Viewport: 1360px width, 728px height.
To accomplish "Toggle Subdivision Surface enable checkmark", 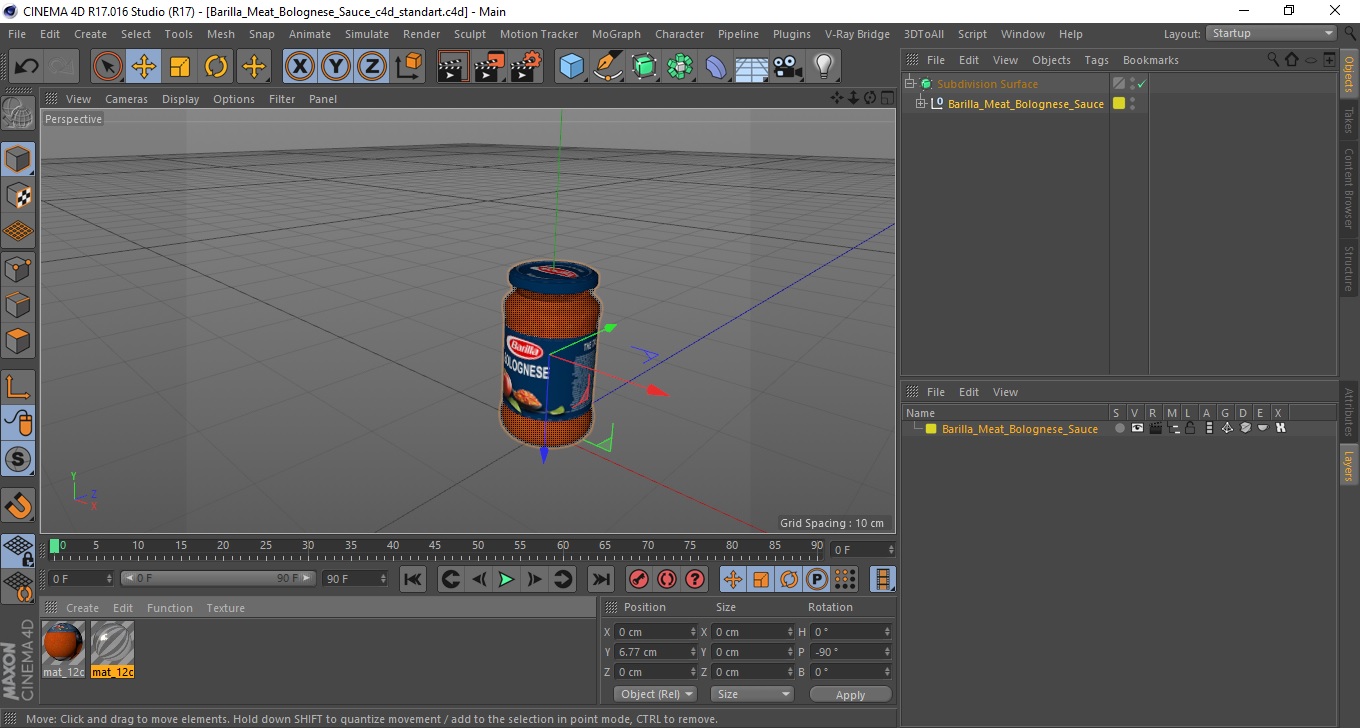I will click(1141, 84).
